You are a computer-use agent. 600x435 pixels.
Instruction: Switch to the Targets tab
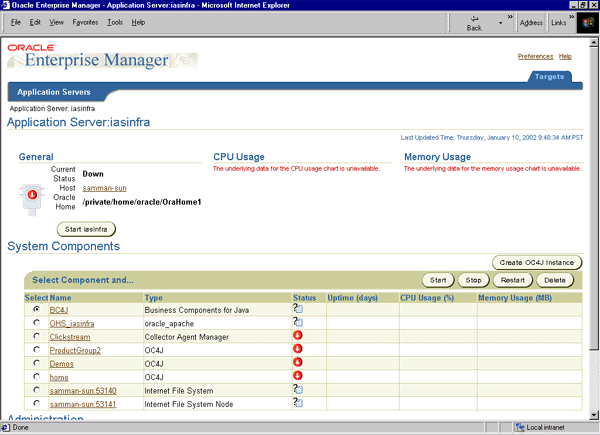(549, 77)
